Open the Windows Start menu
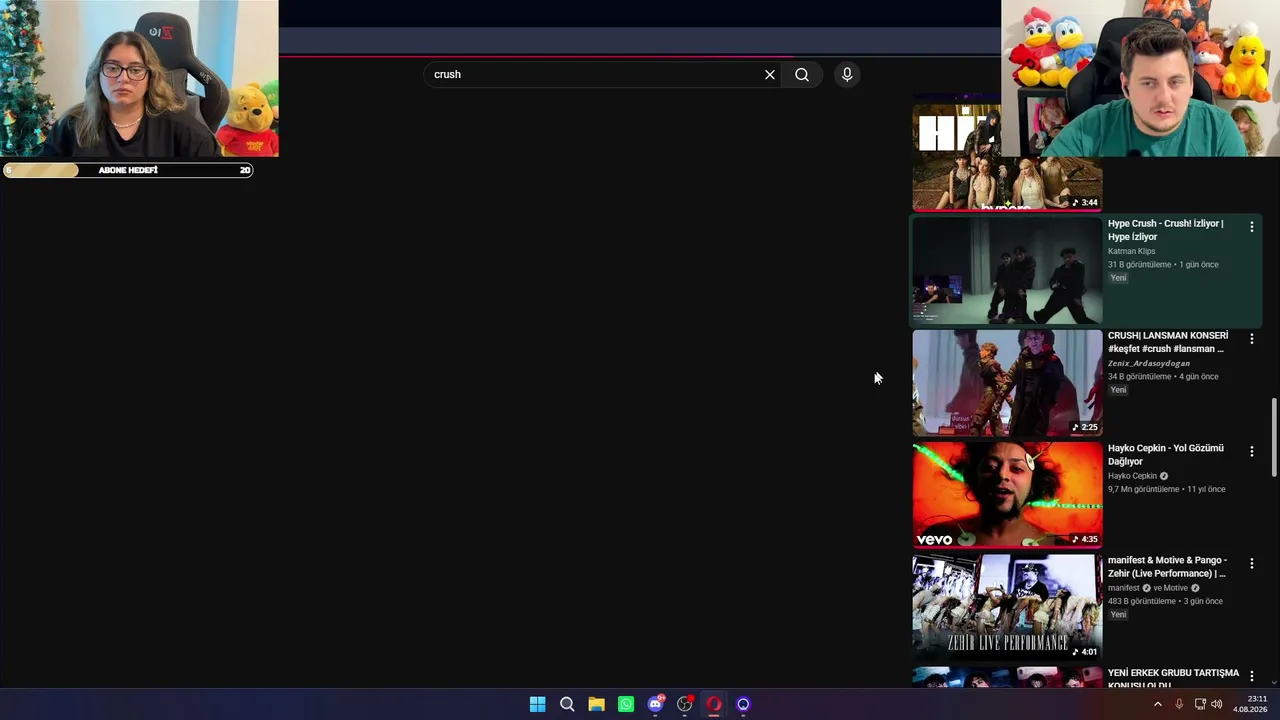This screenshot has width=1280, height=720. pyautogui.click(x=537, y=704)
